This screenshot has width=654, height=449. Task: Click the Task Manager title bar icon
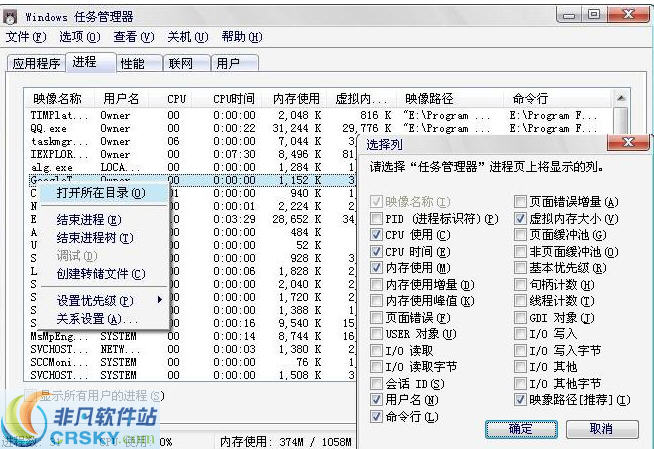point(10,17)
